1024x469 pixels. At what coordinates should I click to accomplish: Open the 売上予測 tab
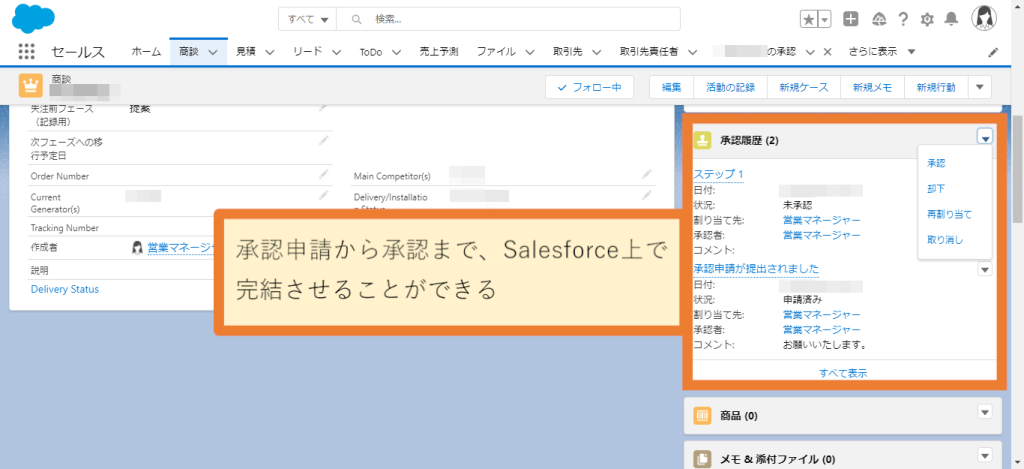[x=438, y=52]
